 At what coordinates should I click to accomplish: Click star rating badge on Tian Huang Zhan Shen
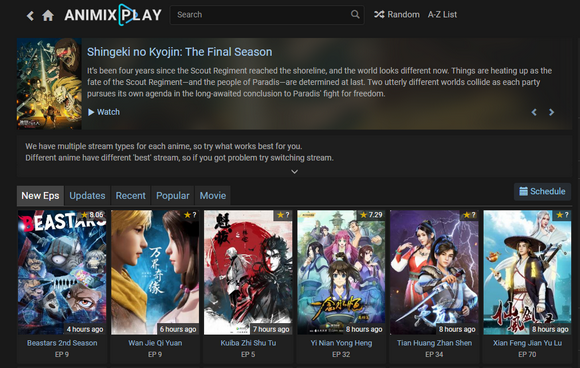coord(469,215)
